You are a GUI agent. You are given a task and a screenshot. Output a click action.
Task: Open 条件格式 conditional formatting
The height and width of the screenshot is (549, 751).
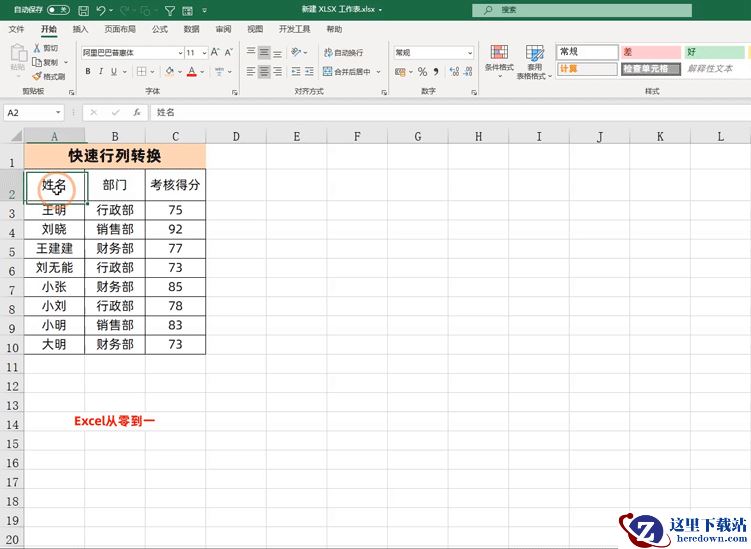tap(499, 61)
